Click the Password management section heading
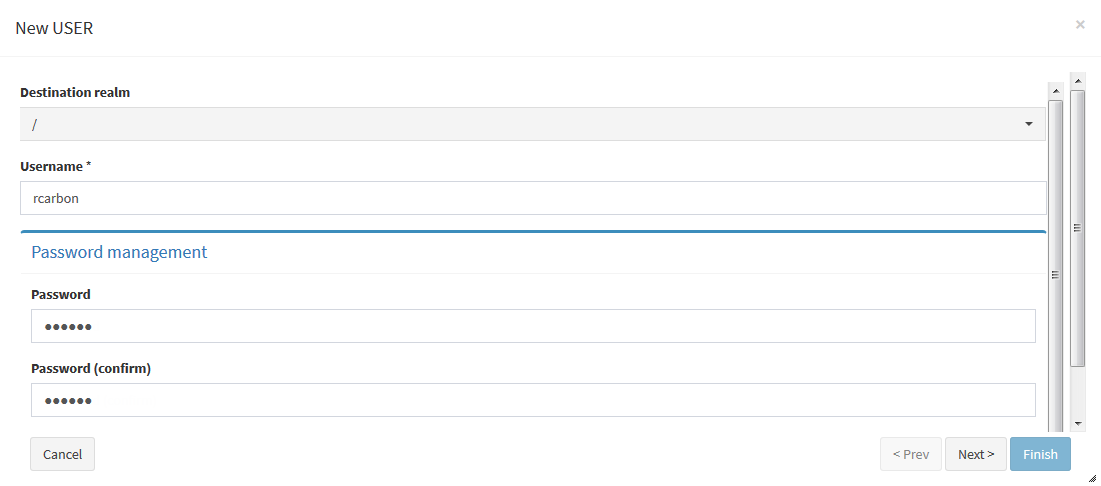 tap(119, 252)
